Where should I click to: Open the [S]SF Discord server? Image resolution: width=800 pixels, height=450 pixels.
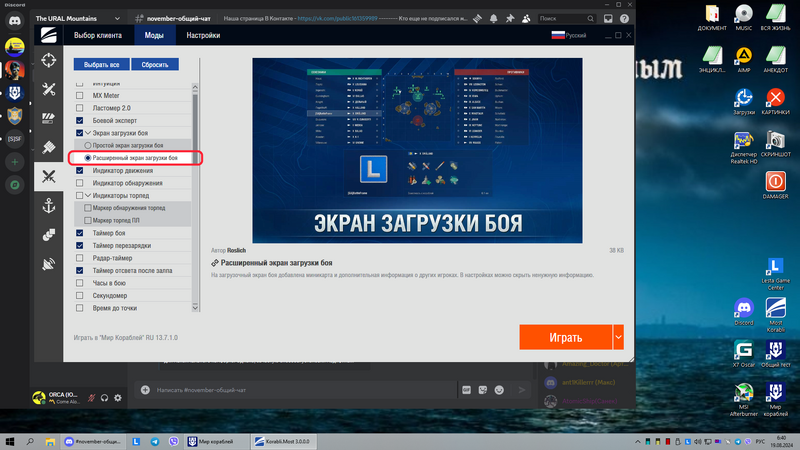(x=15, y=139)
